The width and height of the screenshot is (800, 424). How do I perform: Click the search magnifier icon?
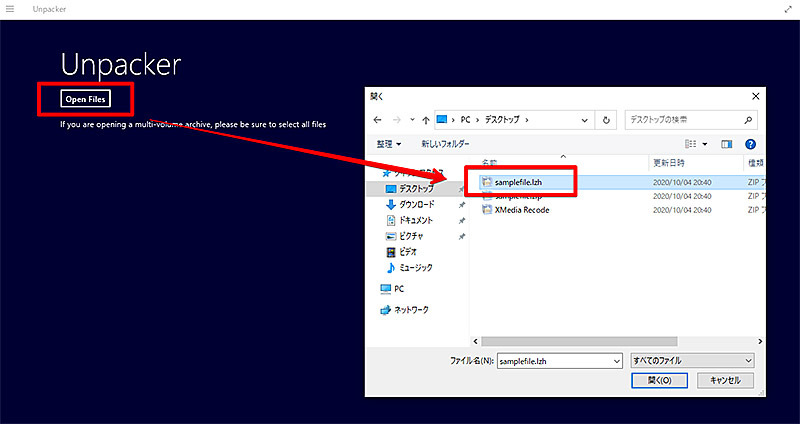click(x=748, y=120)
